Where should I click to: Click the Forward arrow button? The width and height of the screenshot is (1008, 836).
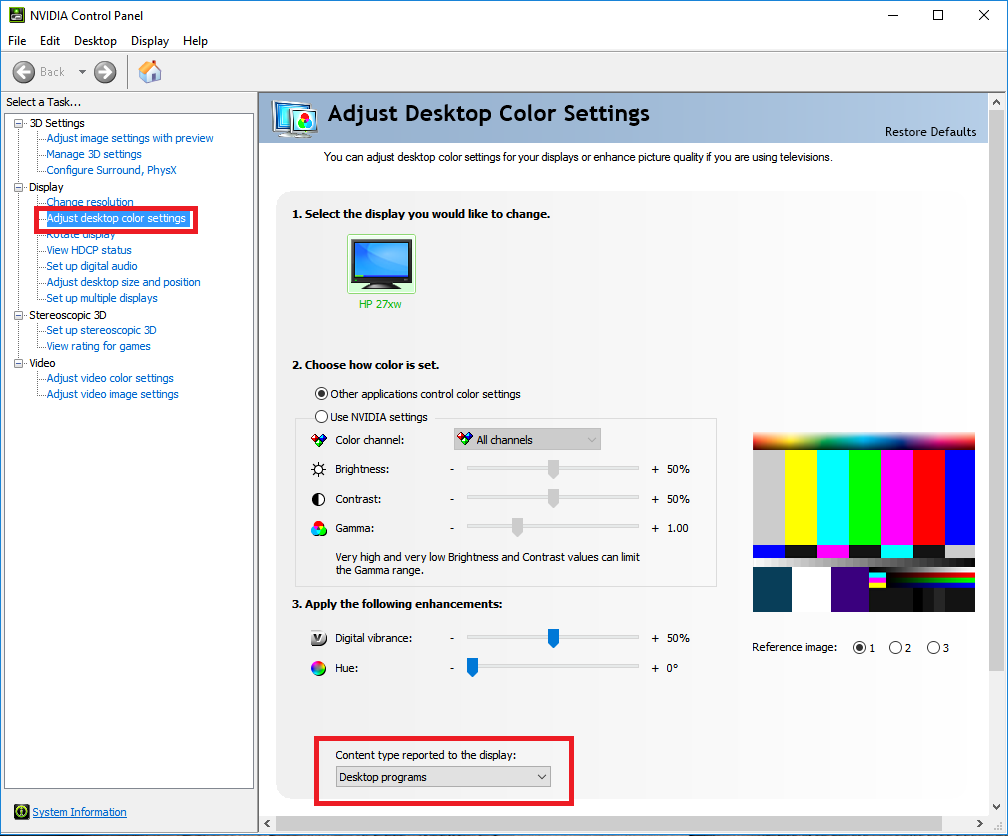coord(105,72)
